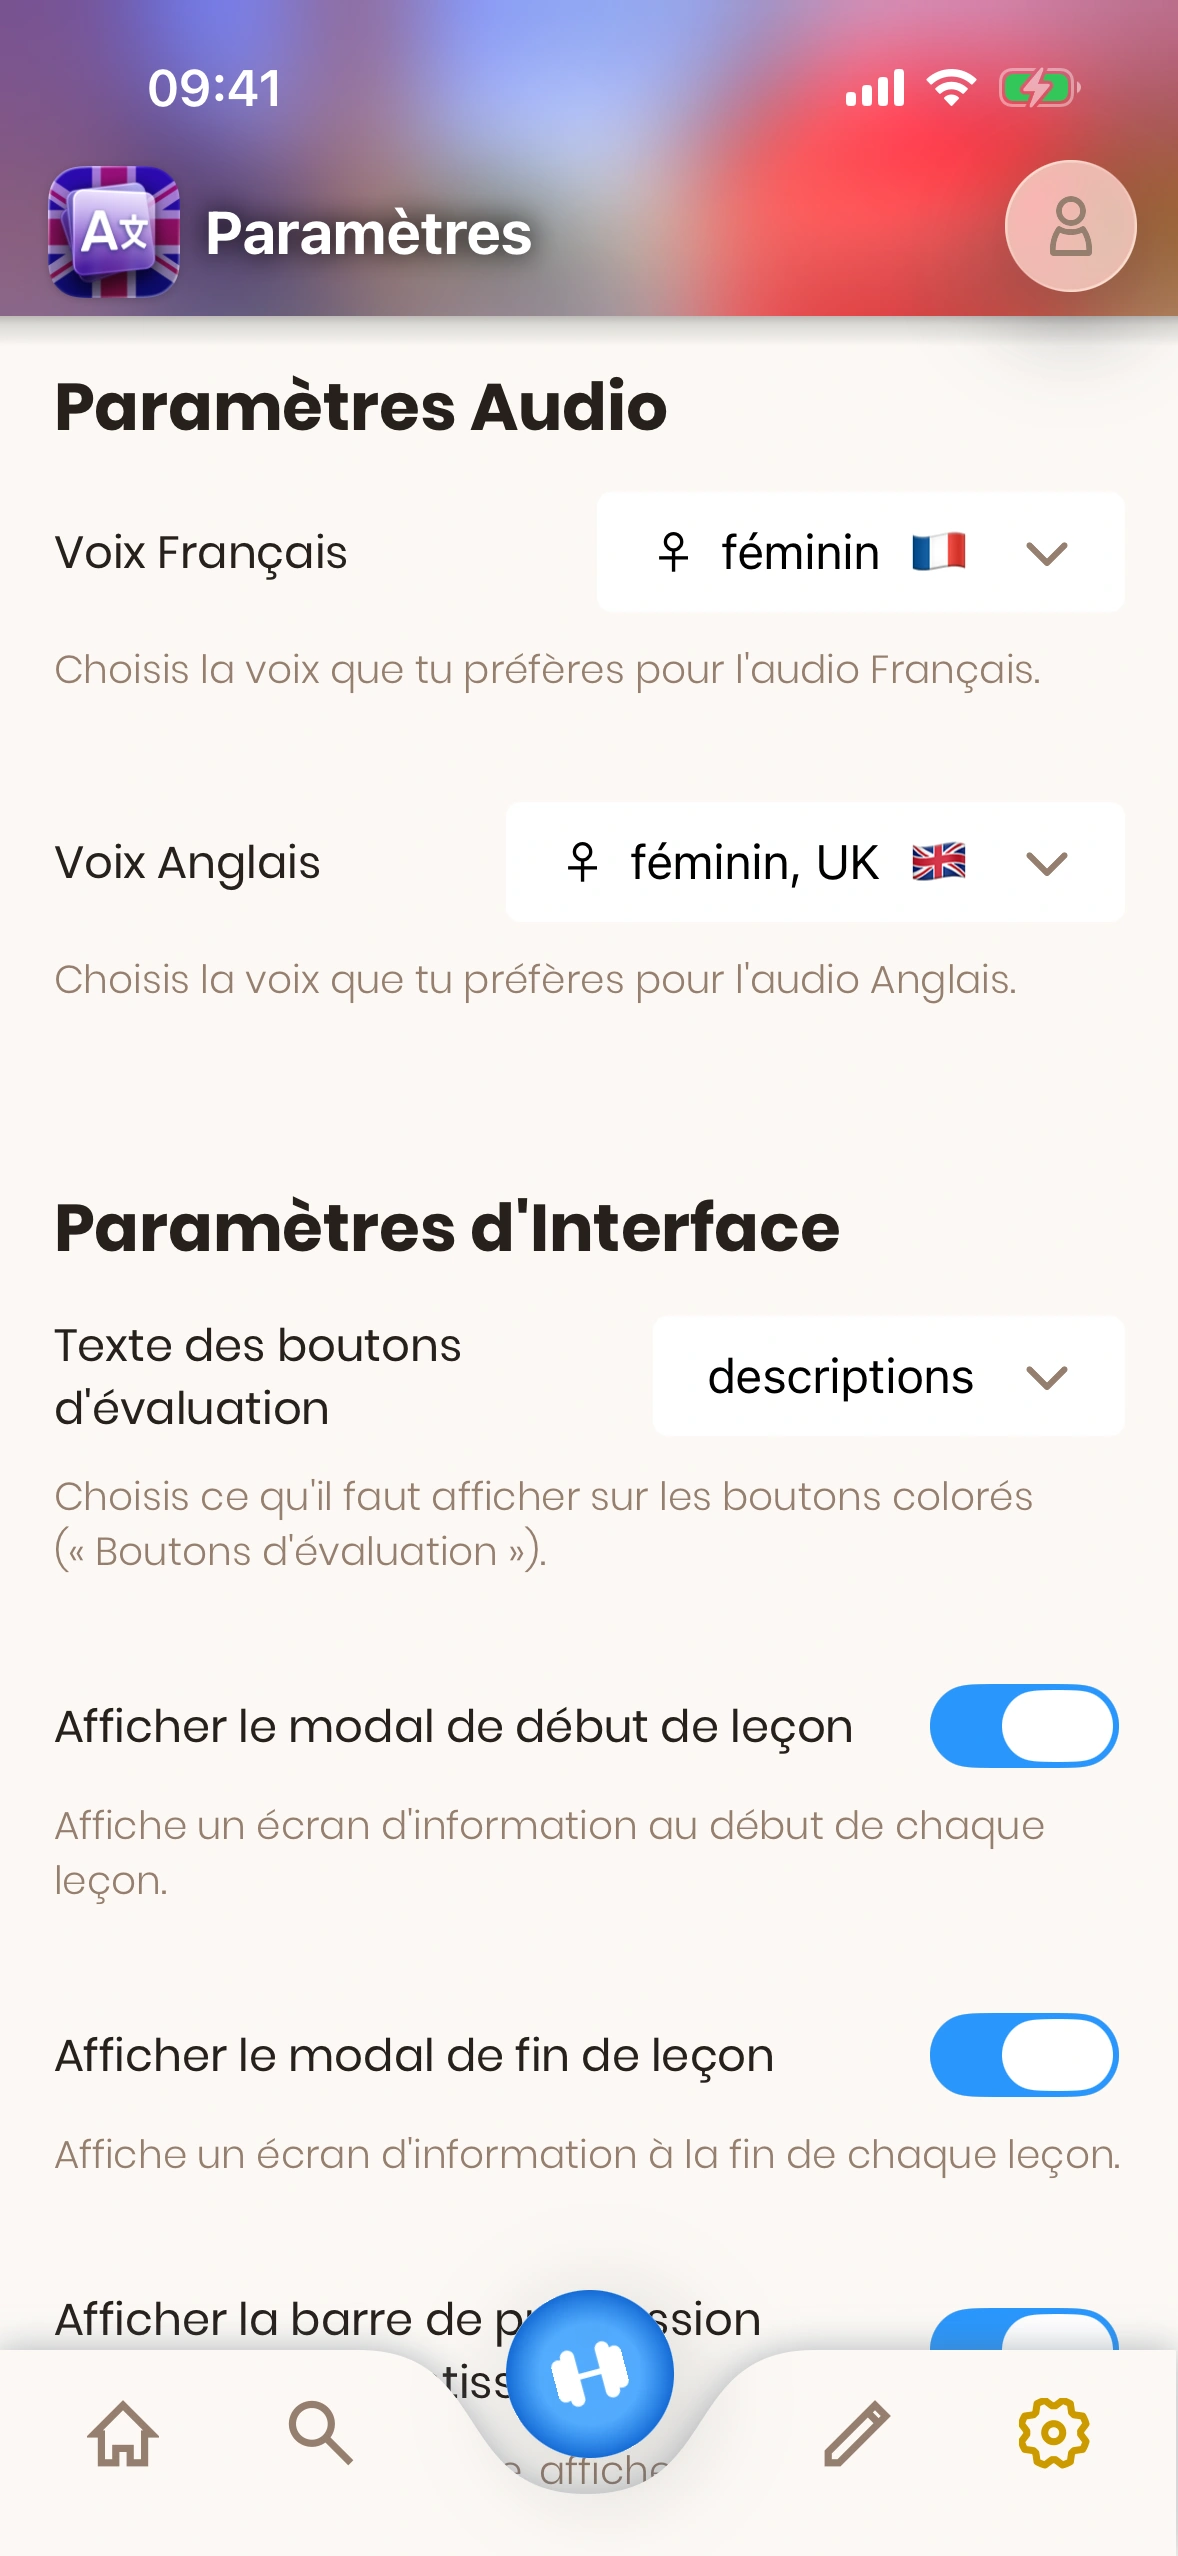
Task: Tap the translation app logo icon
Action: pyautogui.click(x=114, y=232)
